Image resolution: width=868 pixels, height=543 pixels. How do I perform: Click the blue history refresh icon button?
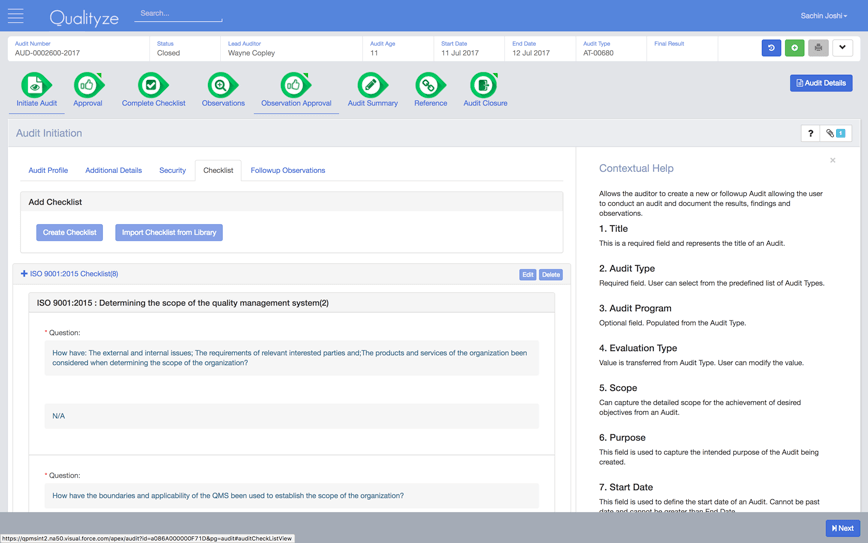tap(771, 48)
